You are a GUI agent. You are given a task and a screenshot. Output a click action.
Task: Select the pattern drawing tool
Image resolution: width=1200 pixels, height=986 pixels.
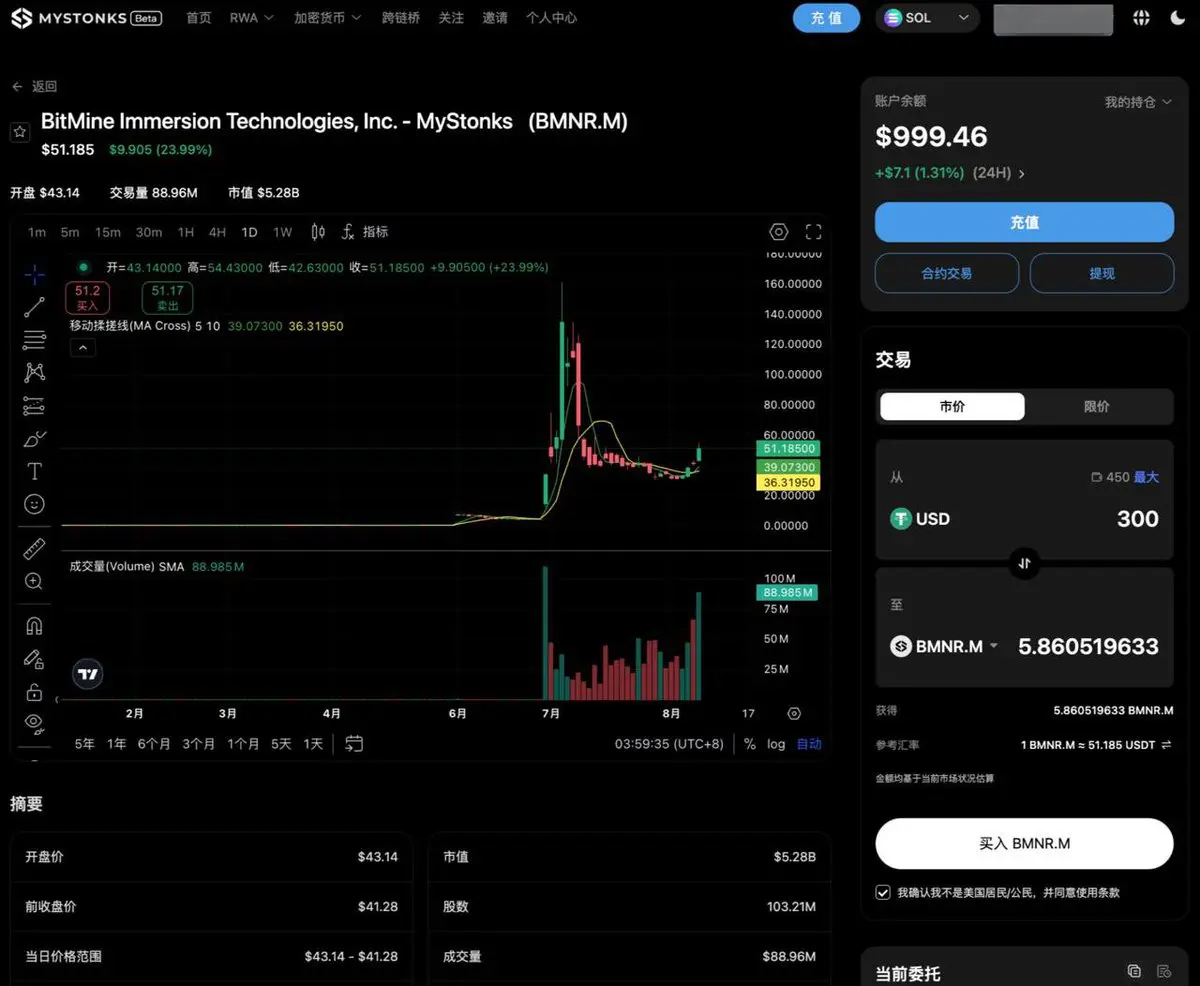coord(34,373)
